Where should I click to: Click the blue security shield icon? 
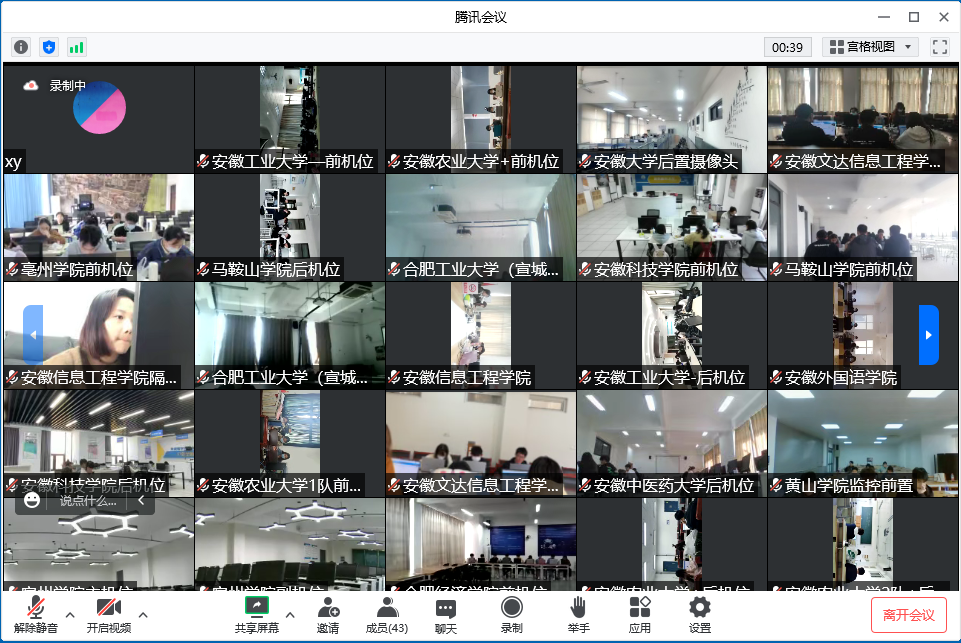[x=49, y=47]
